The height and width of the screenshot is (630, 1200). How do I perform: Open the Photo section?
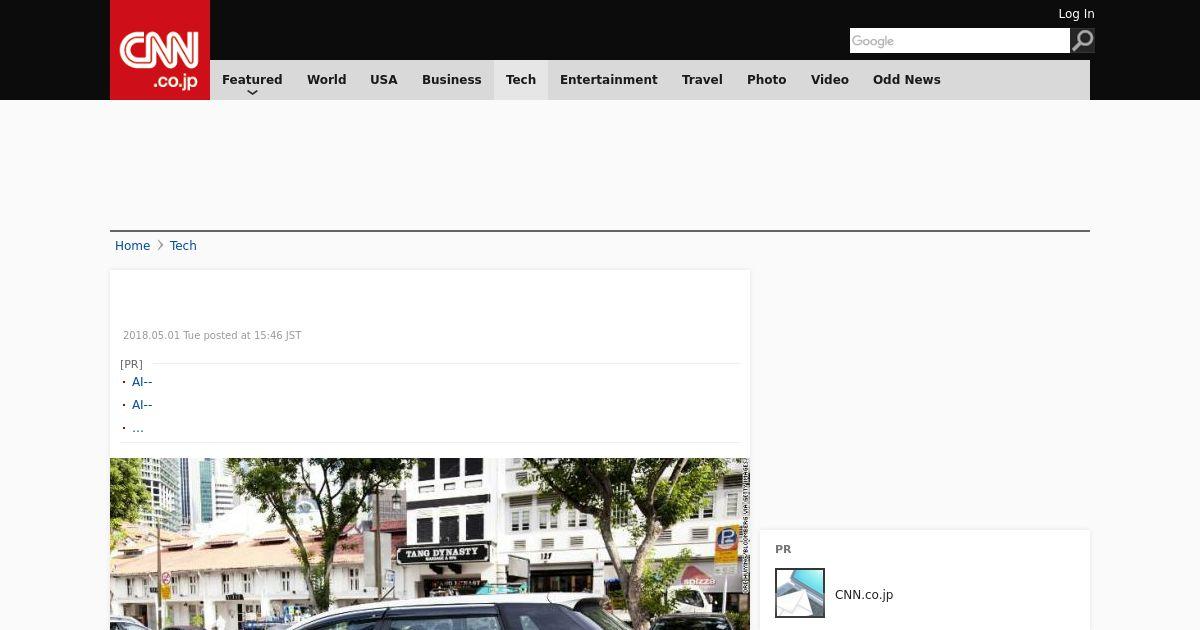(767, 80)
